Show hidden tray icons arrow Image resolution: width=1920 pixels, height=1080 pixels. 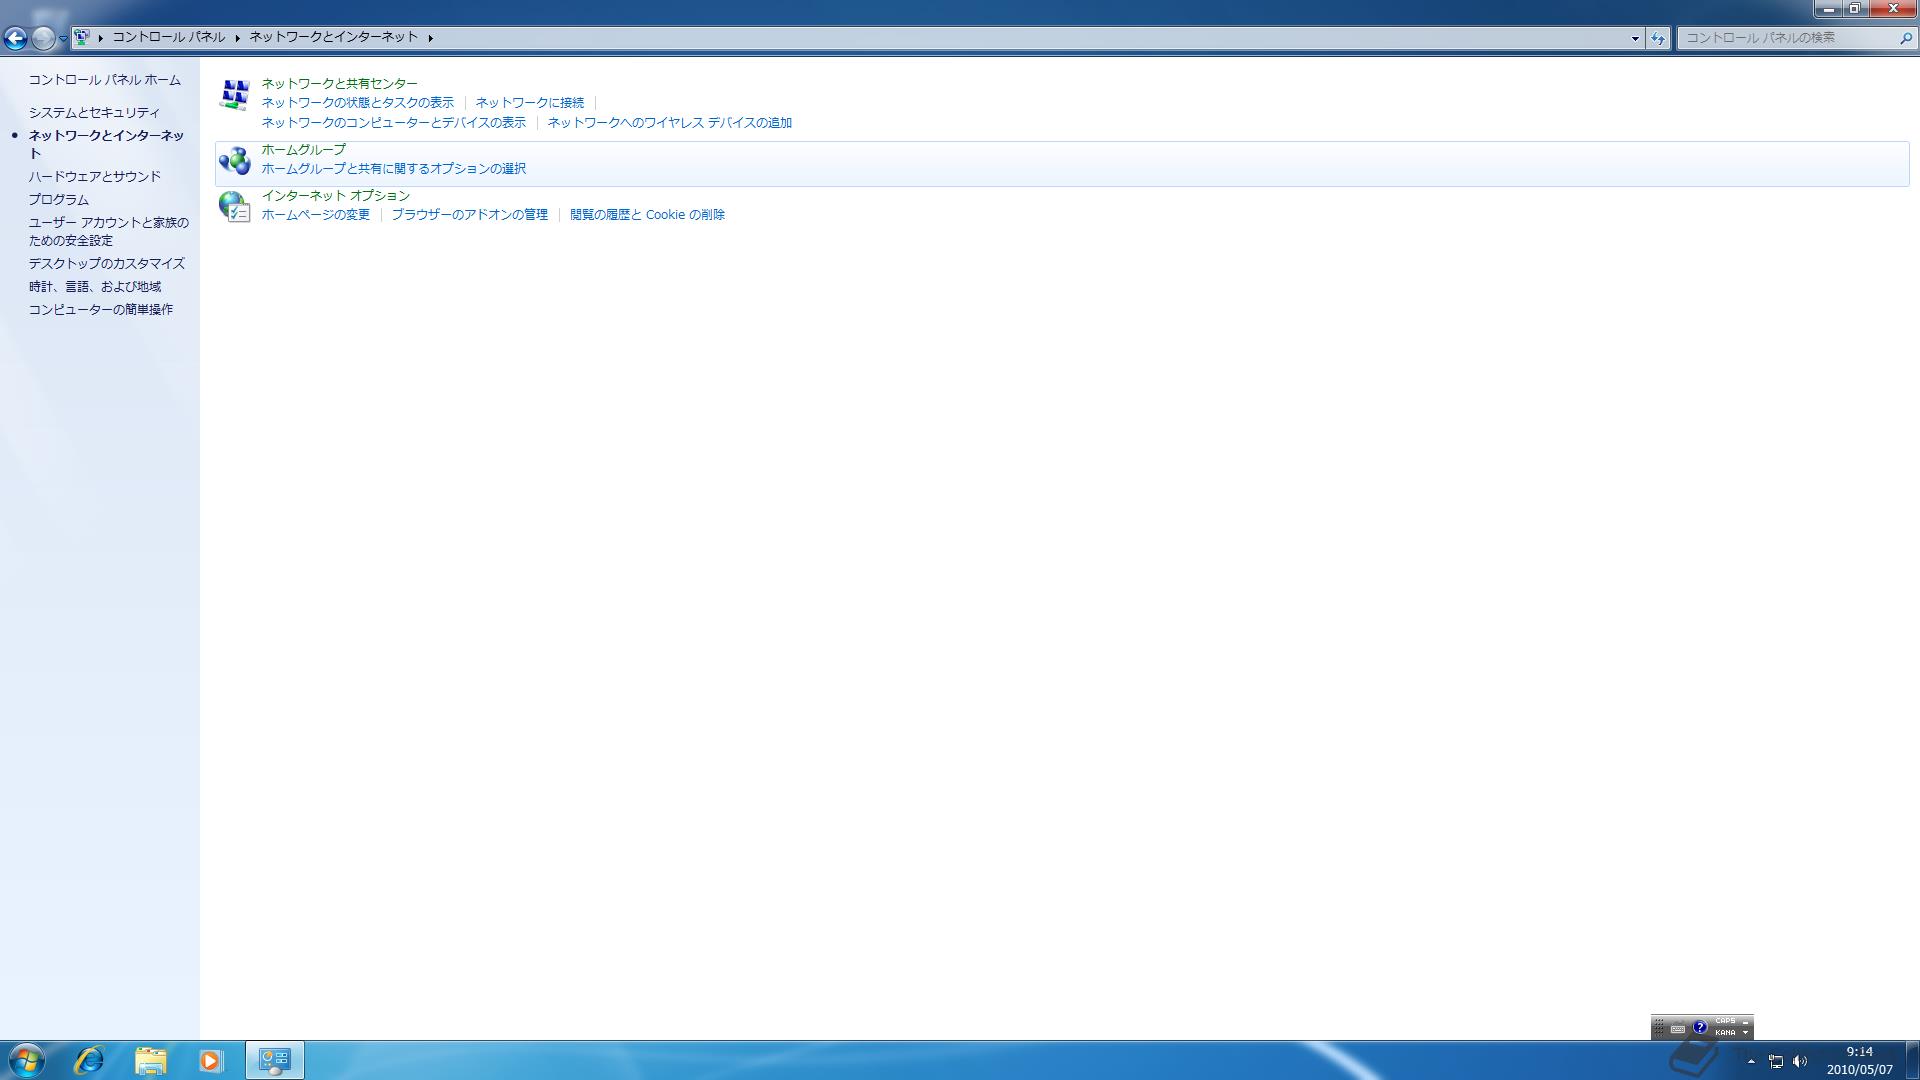[1751, 1061]
